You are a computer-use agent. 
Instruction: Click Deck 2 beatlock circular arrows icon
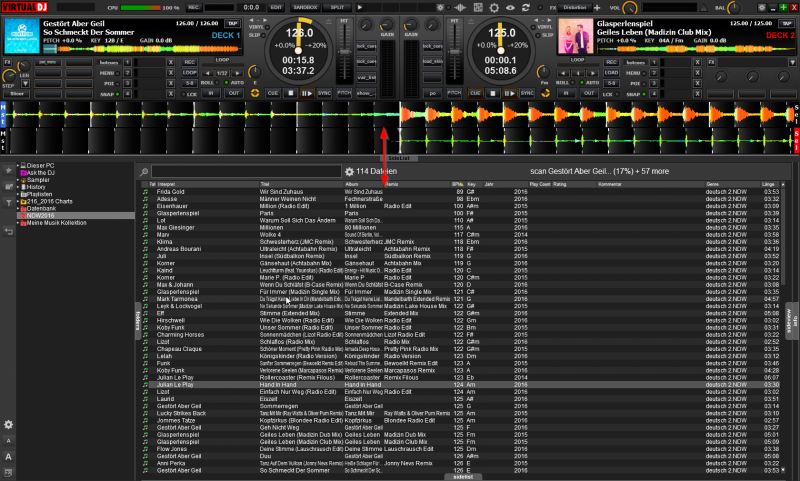tap(545, 93)
